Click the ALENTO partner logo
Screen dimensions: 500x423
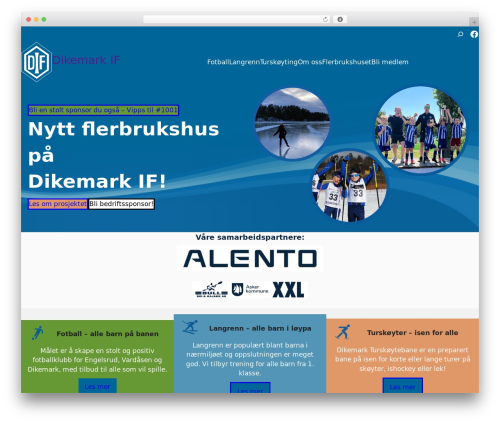tap(250, 259)
